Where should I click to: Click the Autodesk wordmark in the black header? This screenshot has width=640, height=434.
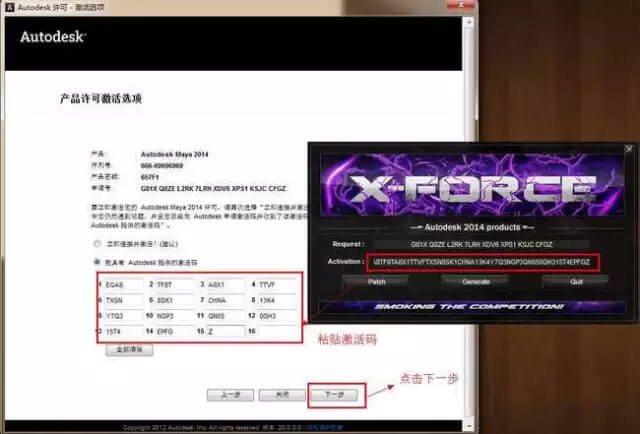[53, 37]
